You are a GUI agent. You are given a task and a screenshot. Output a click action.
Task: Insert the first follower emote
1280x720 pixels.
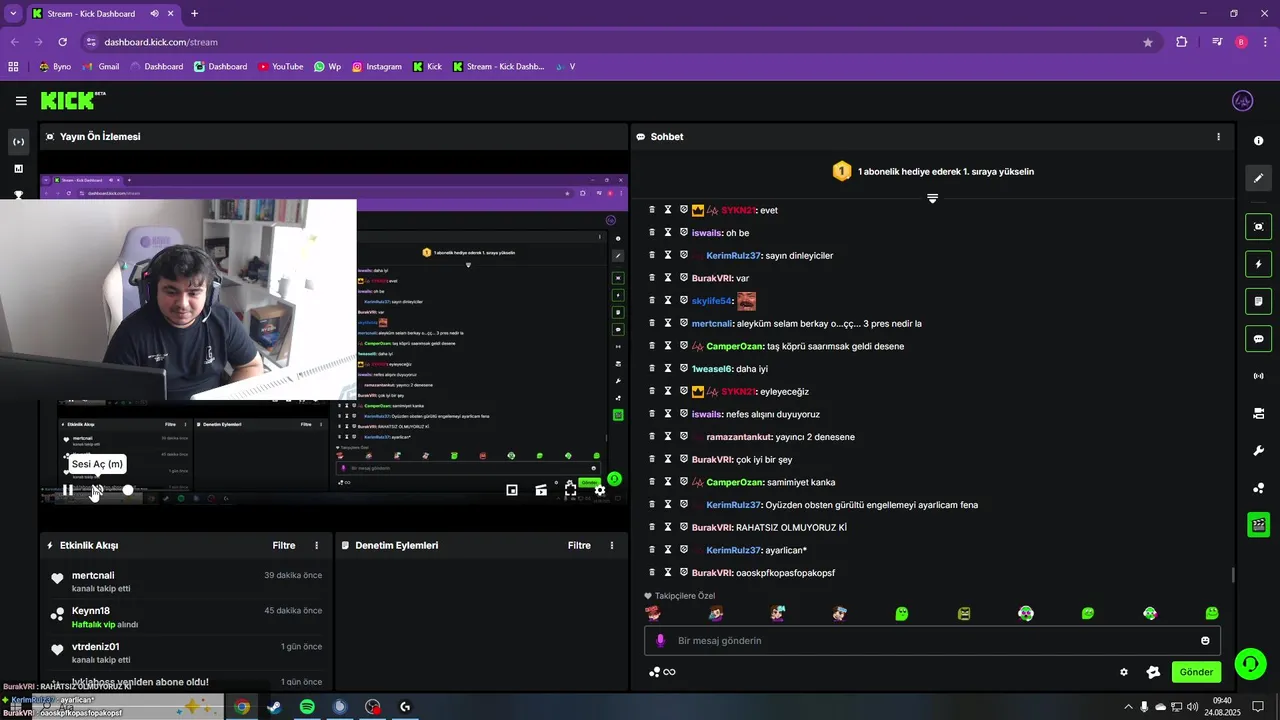[x=653, y=613]
